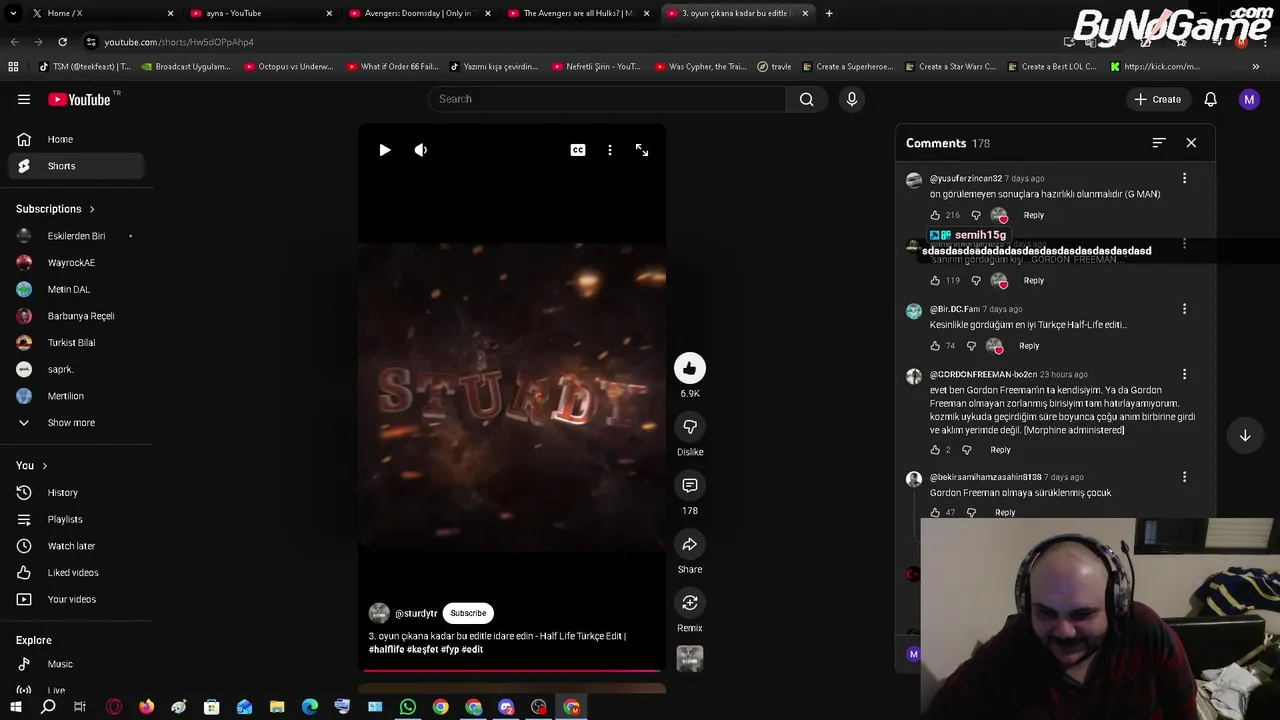Switch to the "Home / X" browser tab
Image resolution: width=1280 pixels, height=720 pixels.
pos(100,13)
